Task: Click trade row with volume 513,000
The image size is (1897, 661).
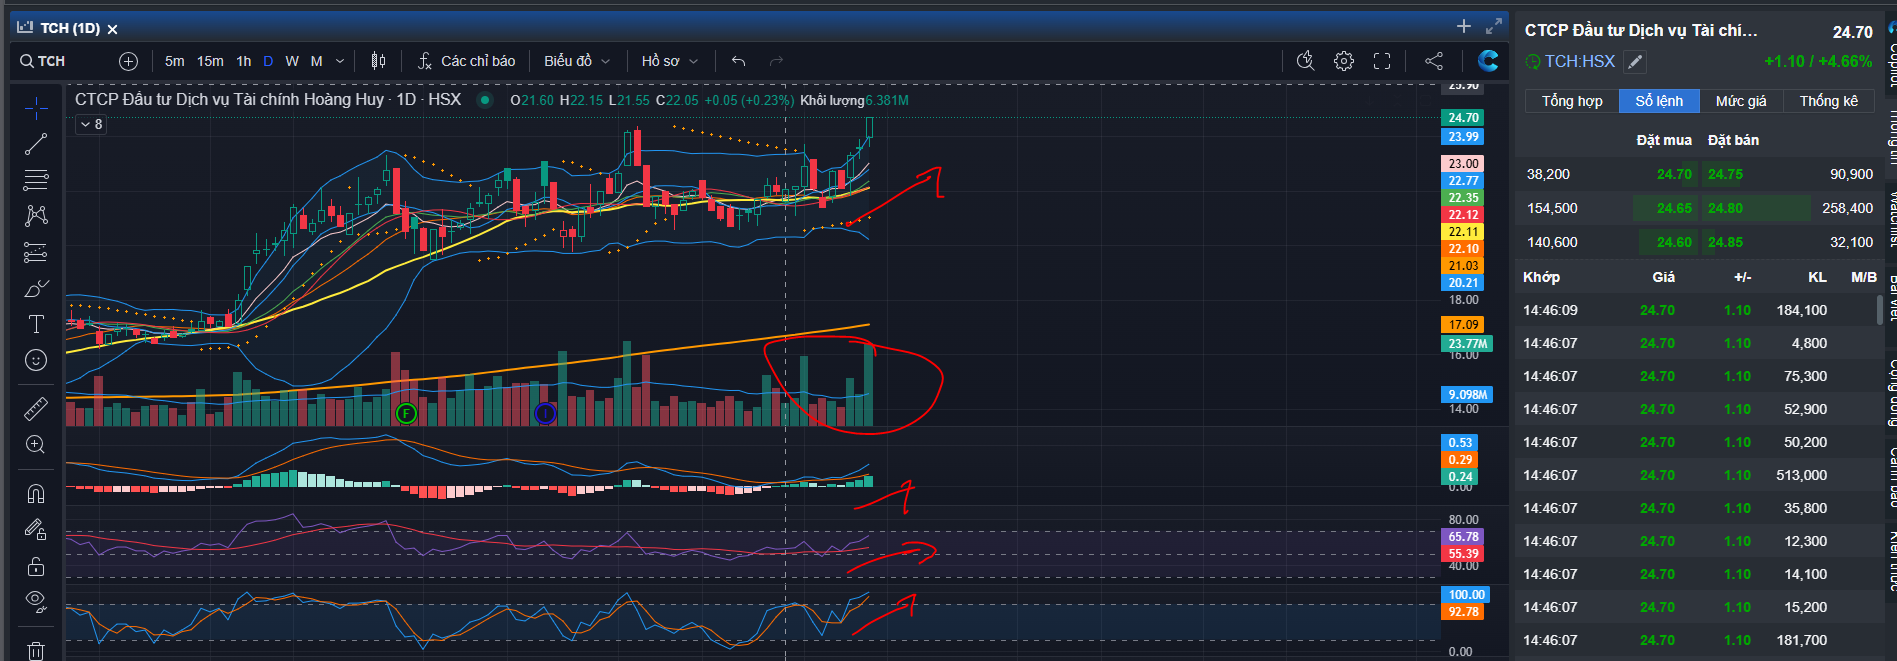Action: pyautogui.click(x=1697, y=475)
